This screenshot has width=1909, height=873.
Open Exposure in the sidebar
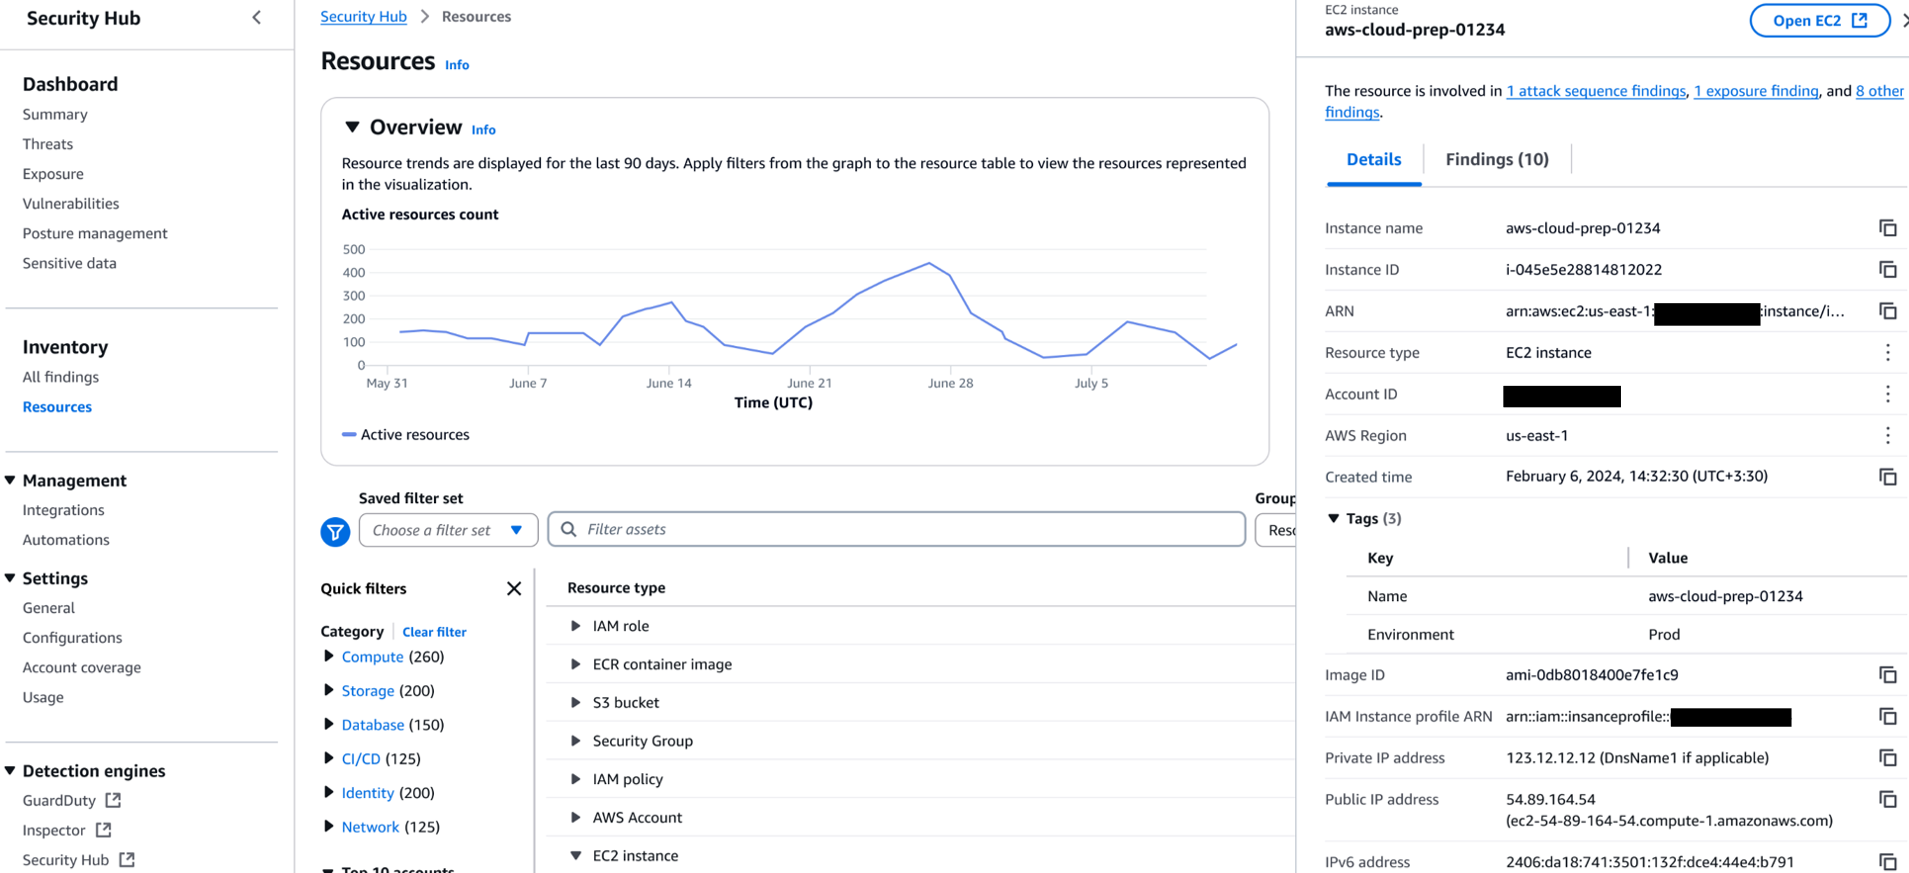click(53, 174)
